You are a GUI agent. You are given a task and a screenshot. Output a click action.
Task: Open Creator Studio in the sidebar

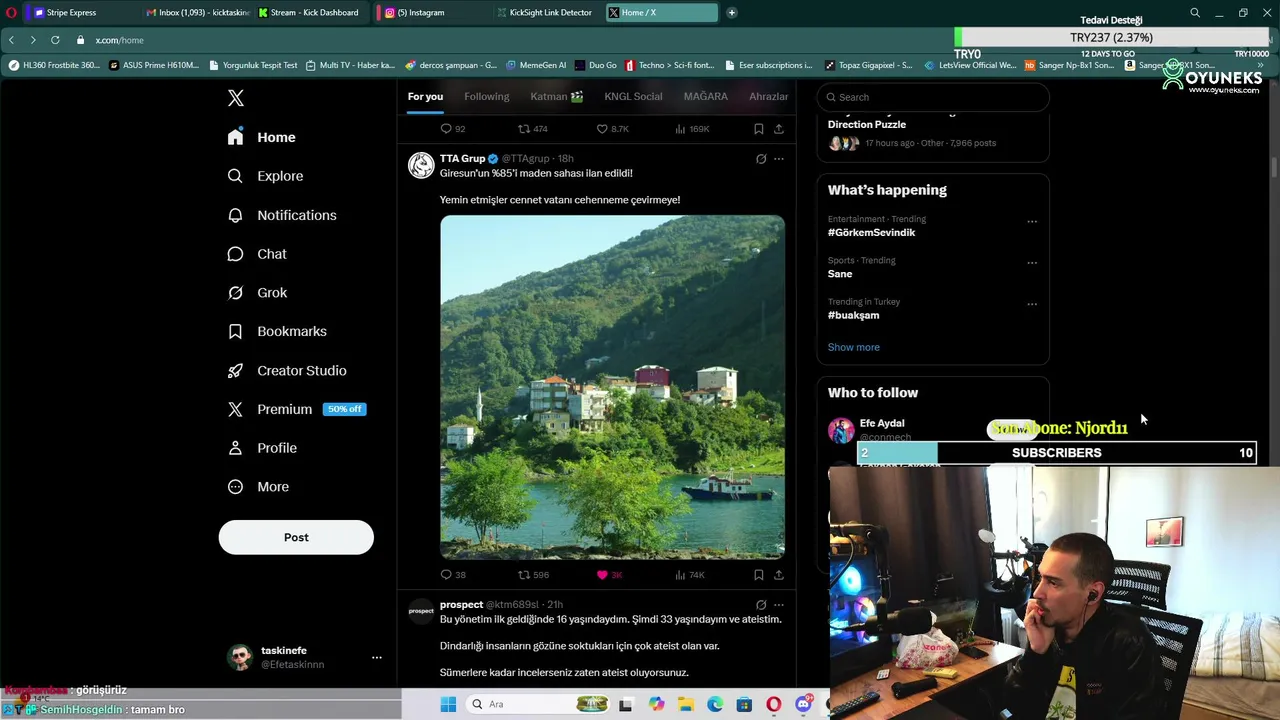287,370
